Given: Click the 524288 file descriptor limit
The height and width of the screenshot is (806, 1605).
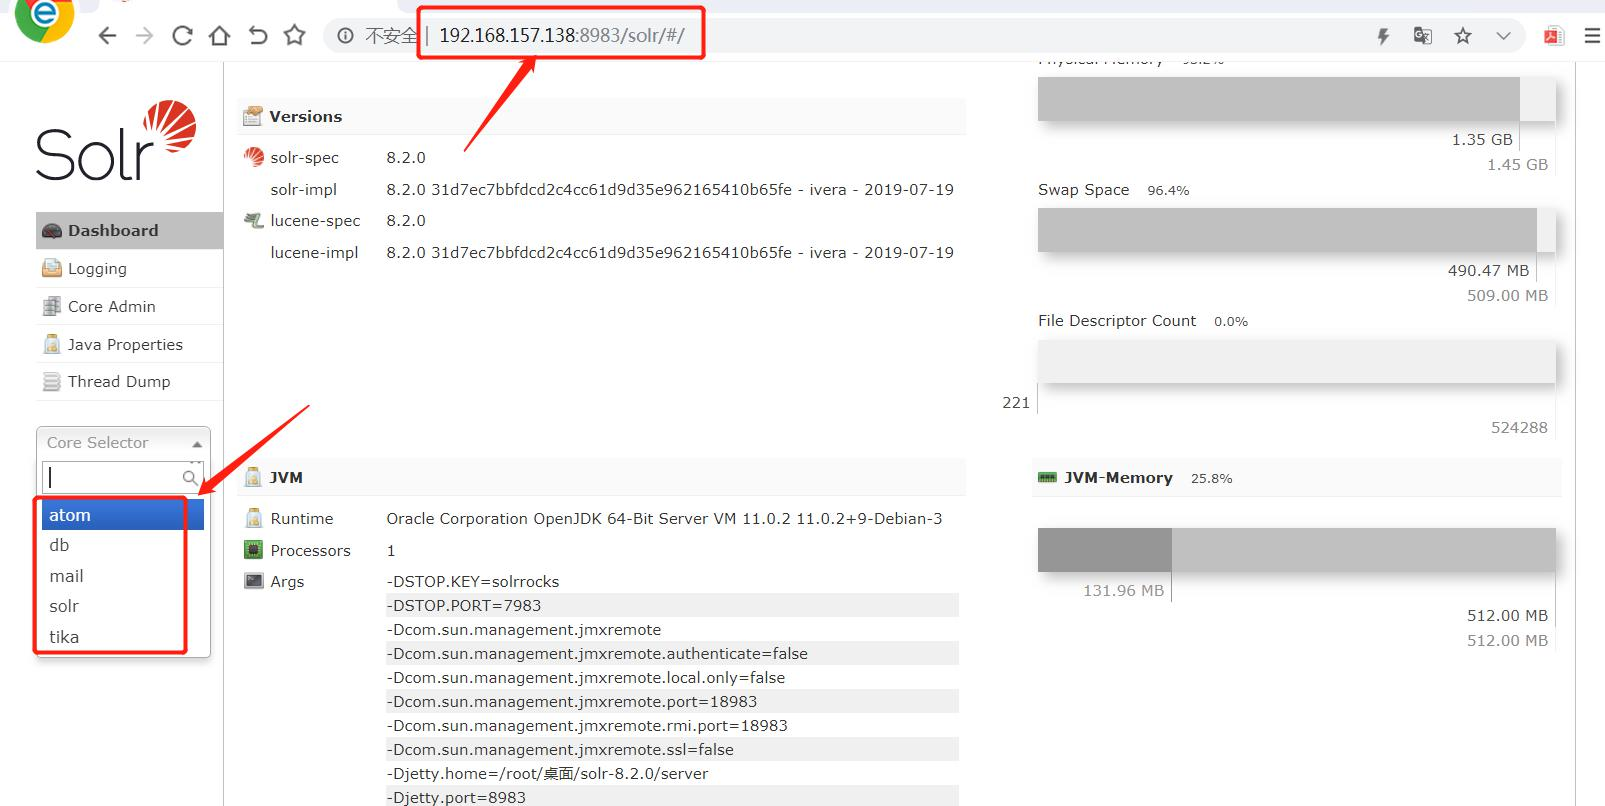Looking at the screenshot, I should [1519, 427].
